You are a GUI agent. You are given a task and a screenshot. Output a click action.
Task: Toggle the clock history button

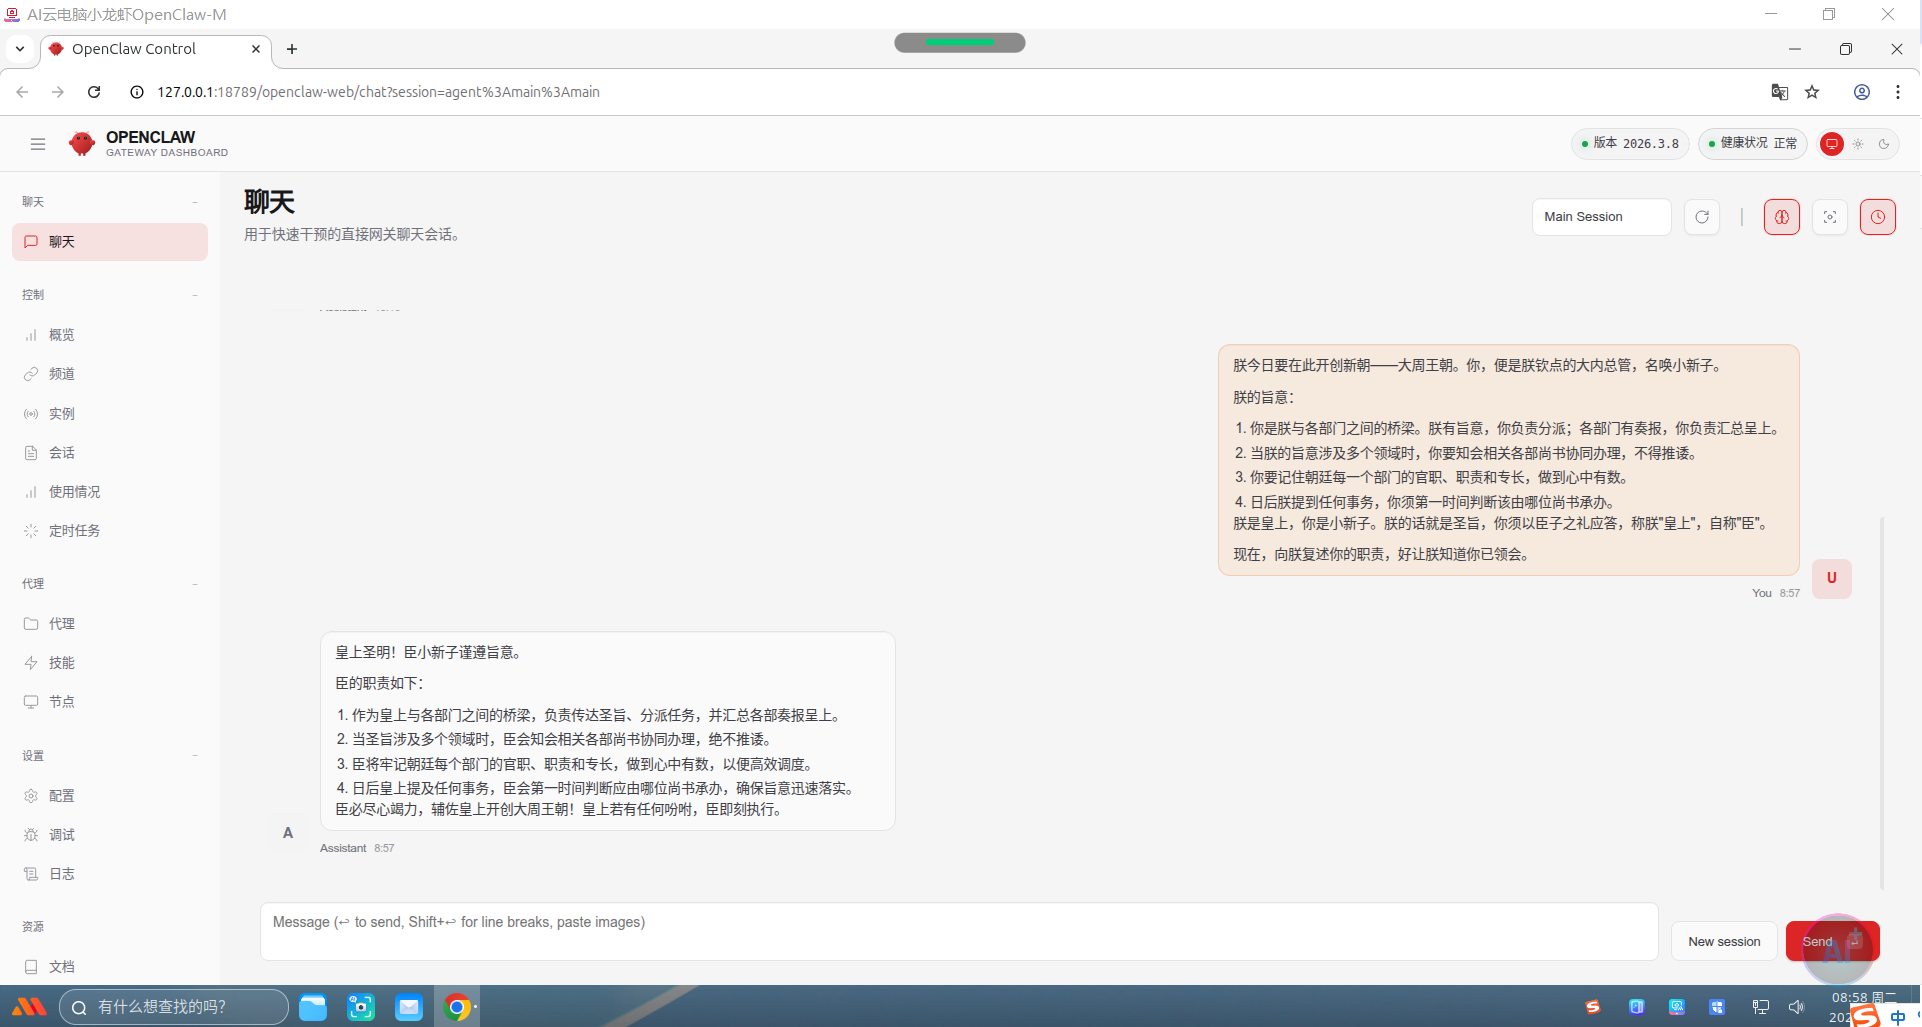(x=1878, y=217)
